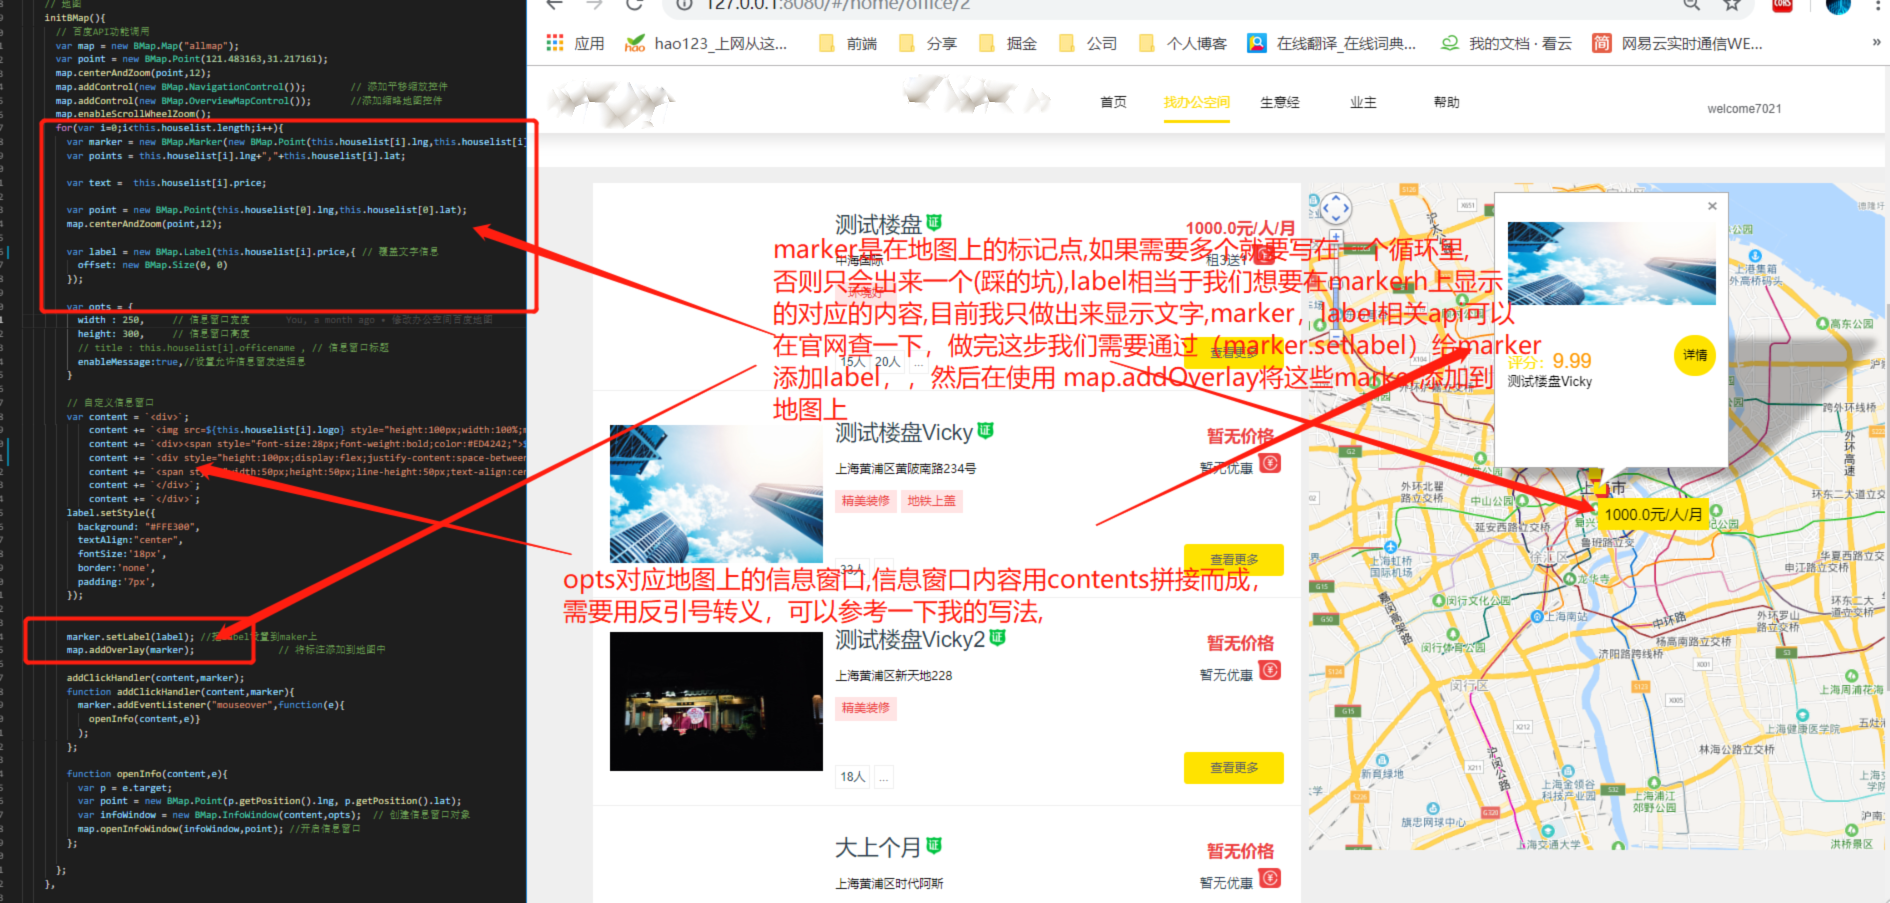Click the welcome7021 user name
The height and width of the screenshot is (903, 1890).
point(1744,108)
